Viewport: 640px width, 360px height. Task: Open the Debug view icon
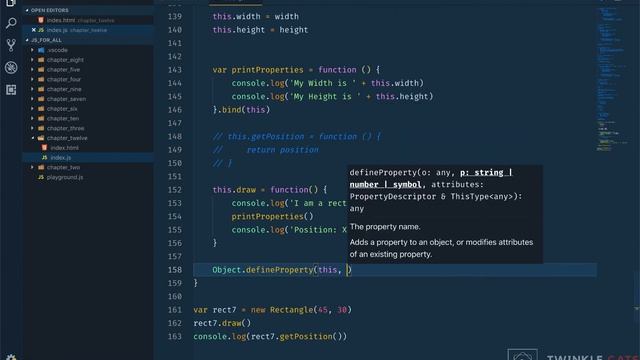11,67
